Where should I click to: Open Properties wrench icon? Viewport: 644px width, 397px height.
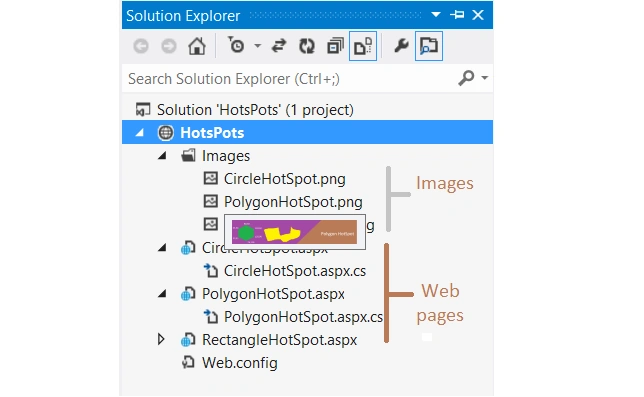(x=401, y=46)
